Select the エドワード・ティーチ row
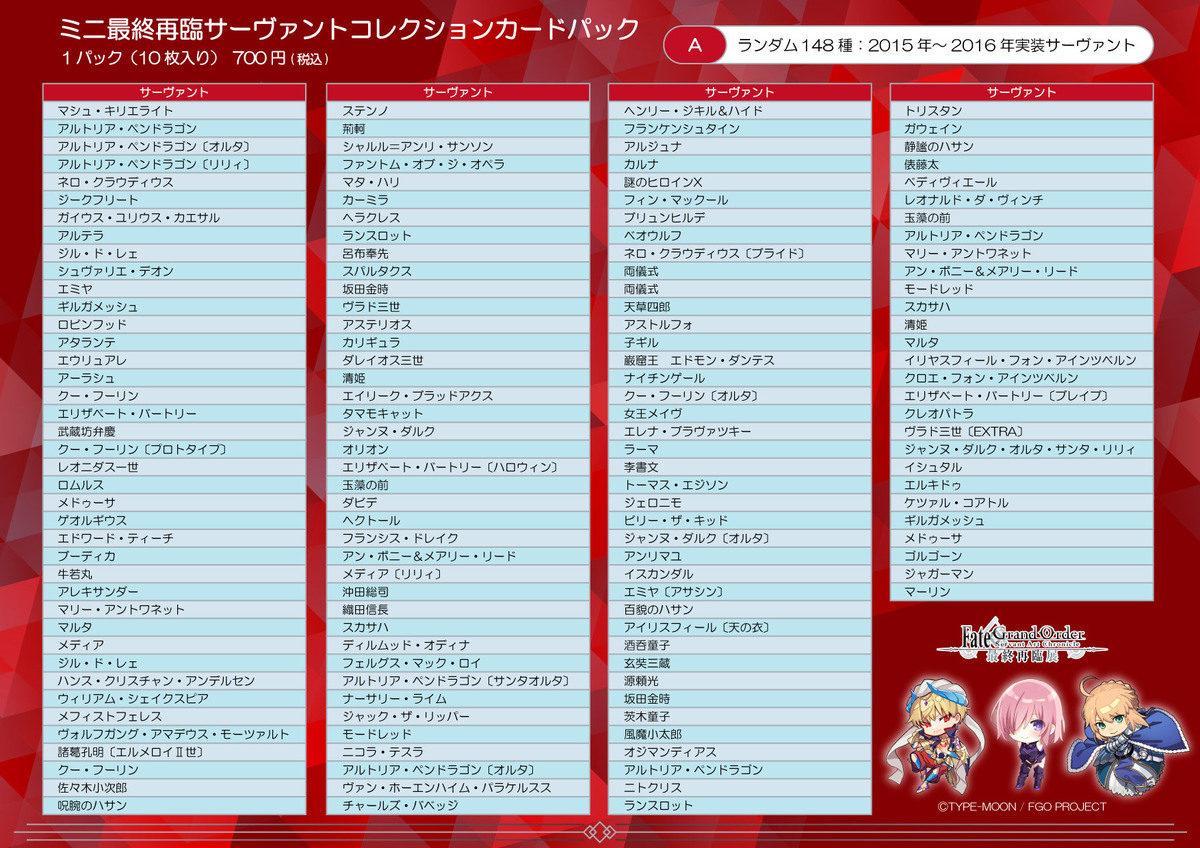This screenshot has height=848, width=1200. pos(174,538)
